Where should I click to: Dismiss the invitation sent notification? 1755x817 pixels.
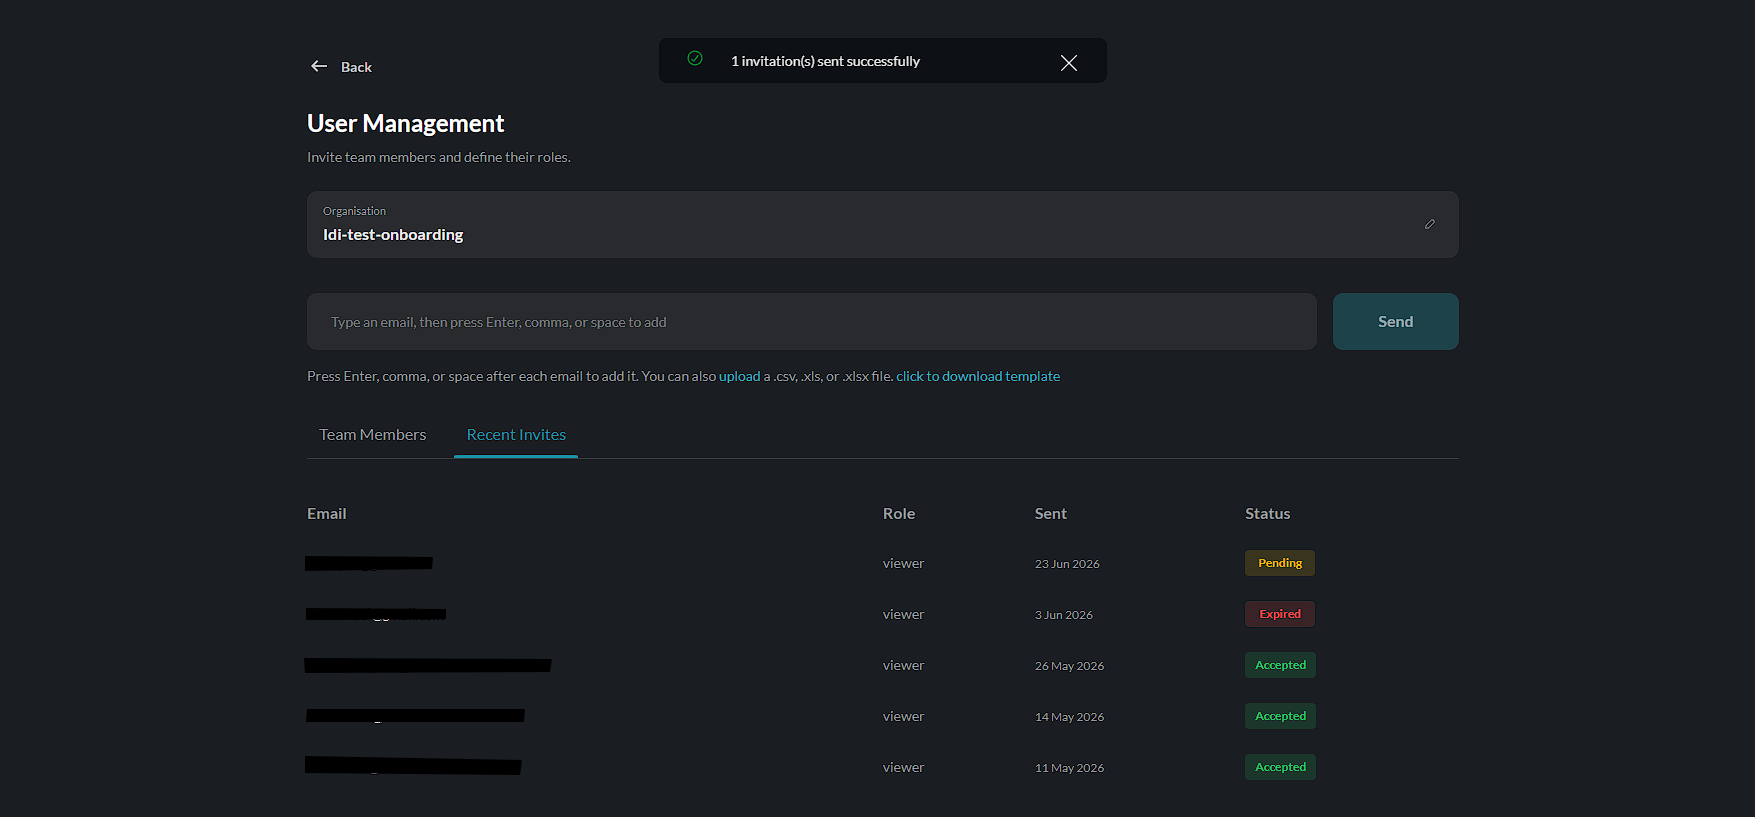(1068, 62)
